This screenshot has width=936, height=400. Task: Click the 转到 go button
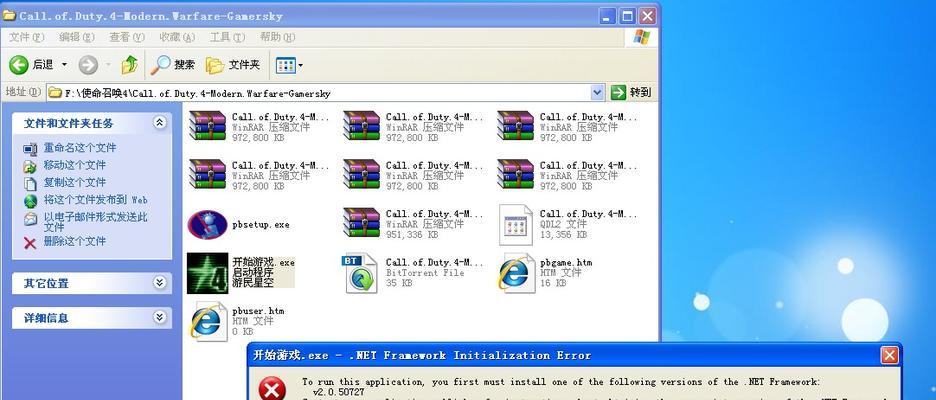pyautogui.click(x=632, y=93)
